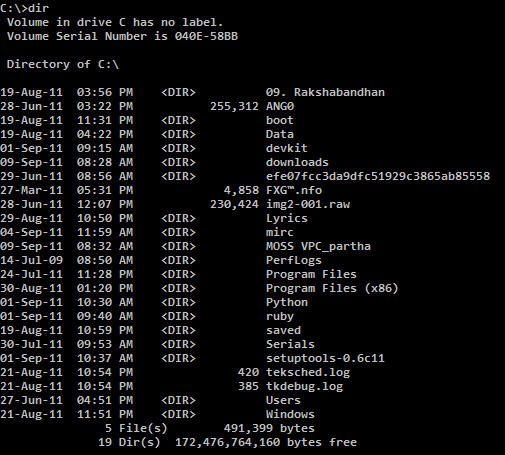Viewport: 505px width, 455px height.
Task: Click the 'setuptools-0.6c11' folder name
Action: click(325, 358)
